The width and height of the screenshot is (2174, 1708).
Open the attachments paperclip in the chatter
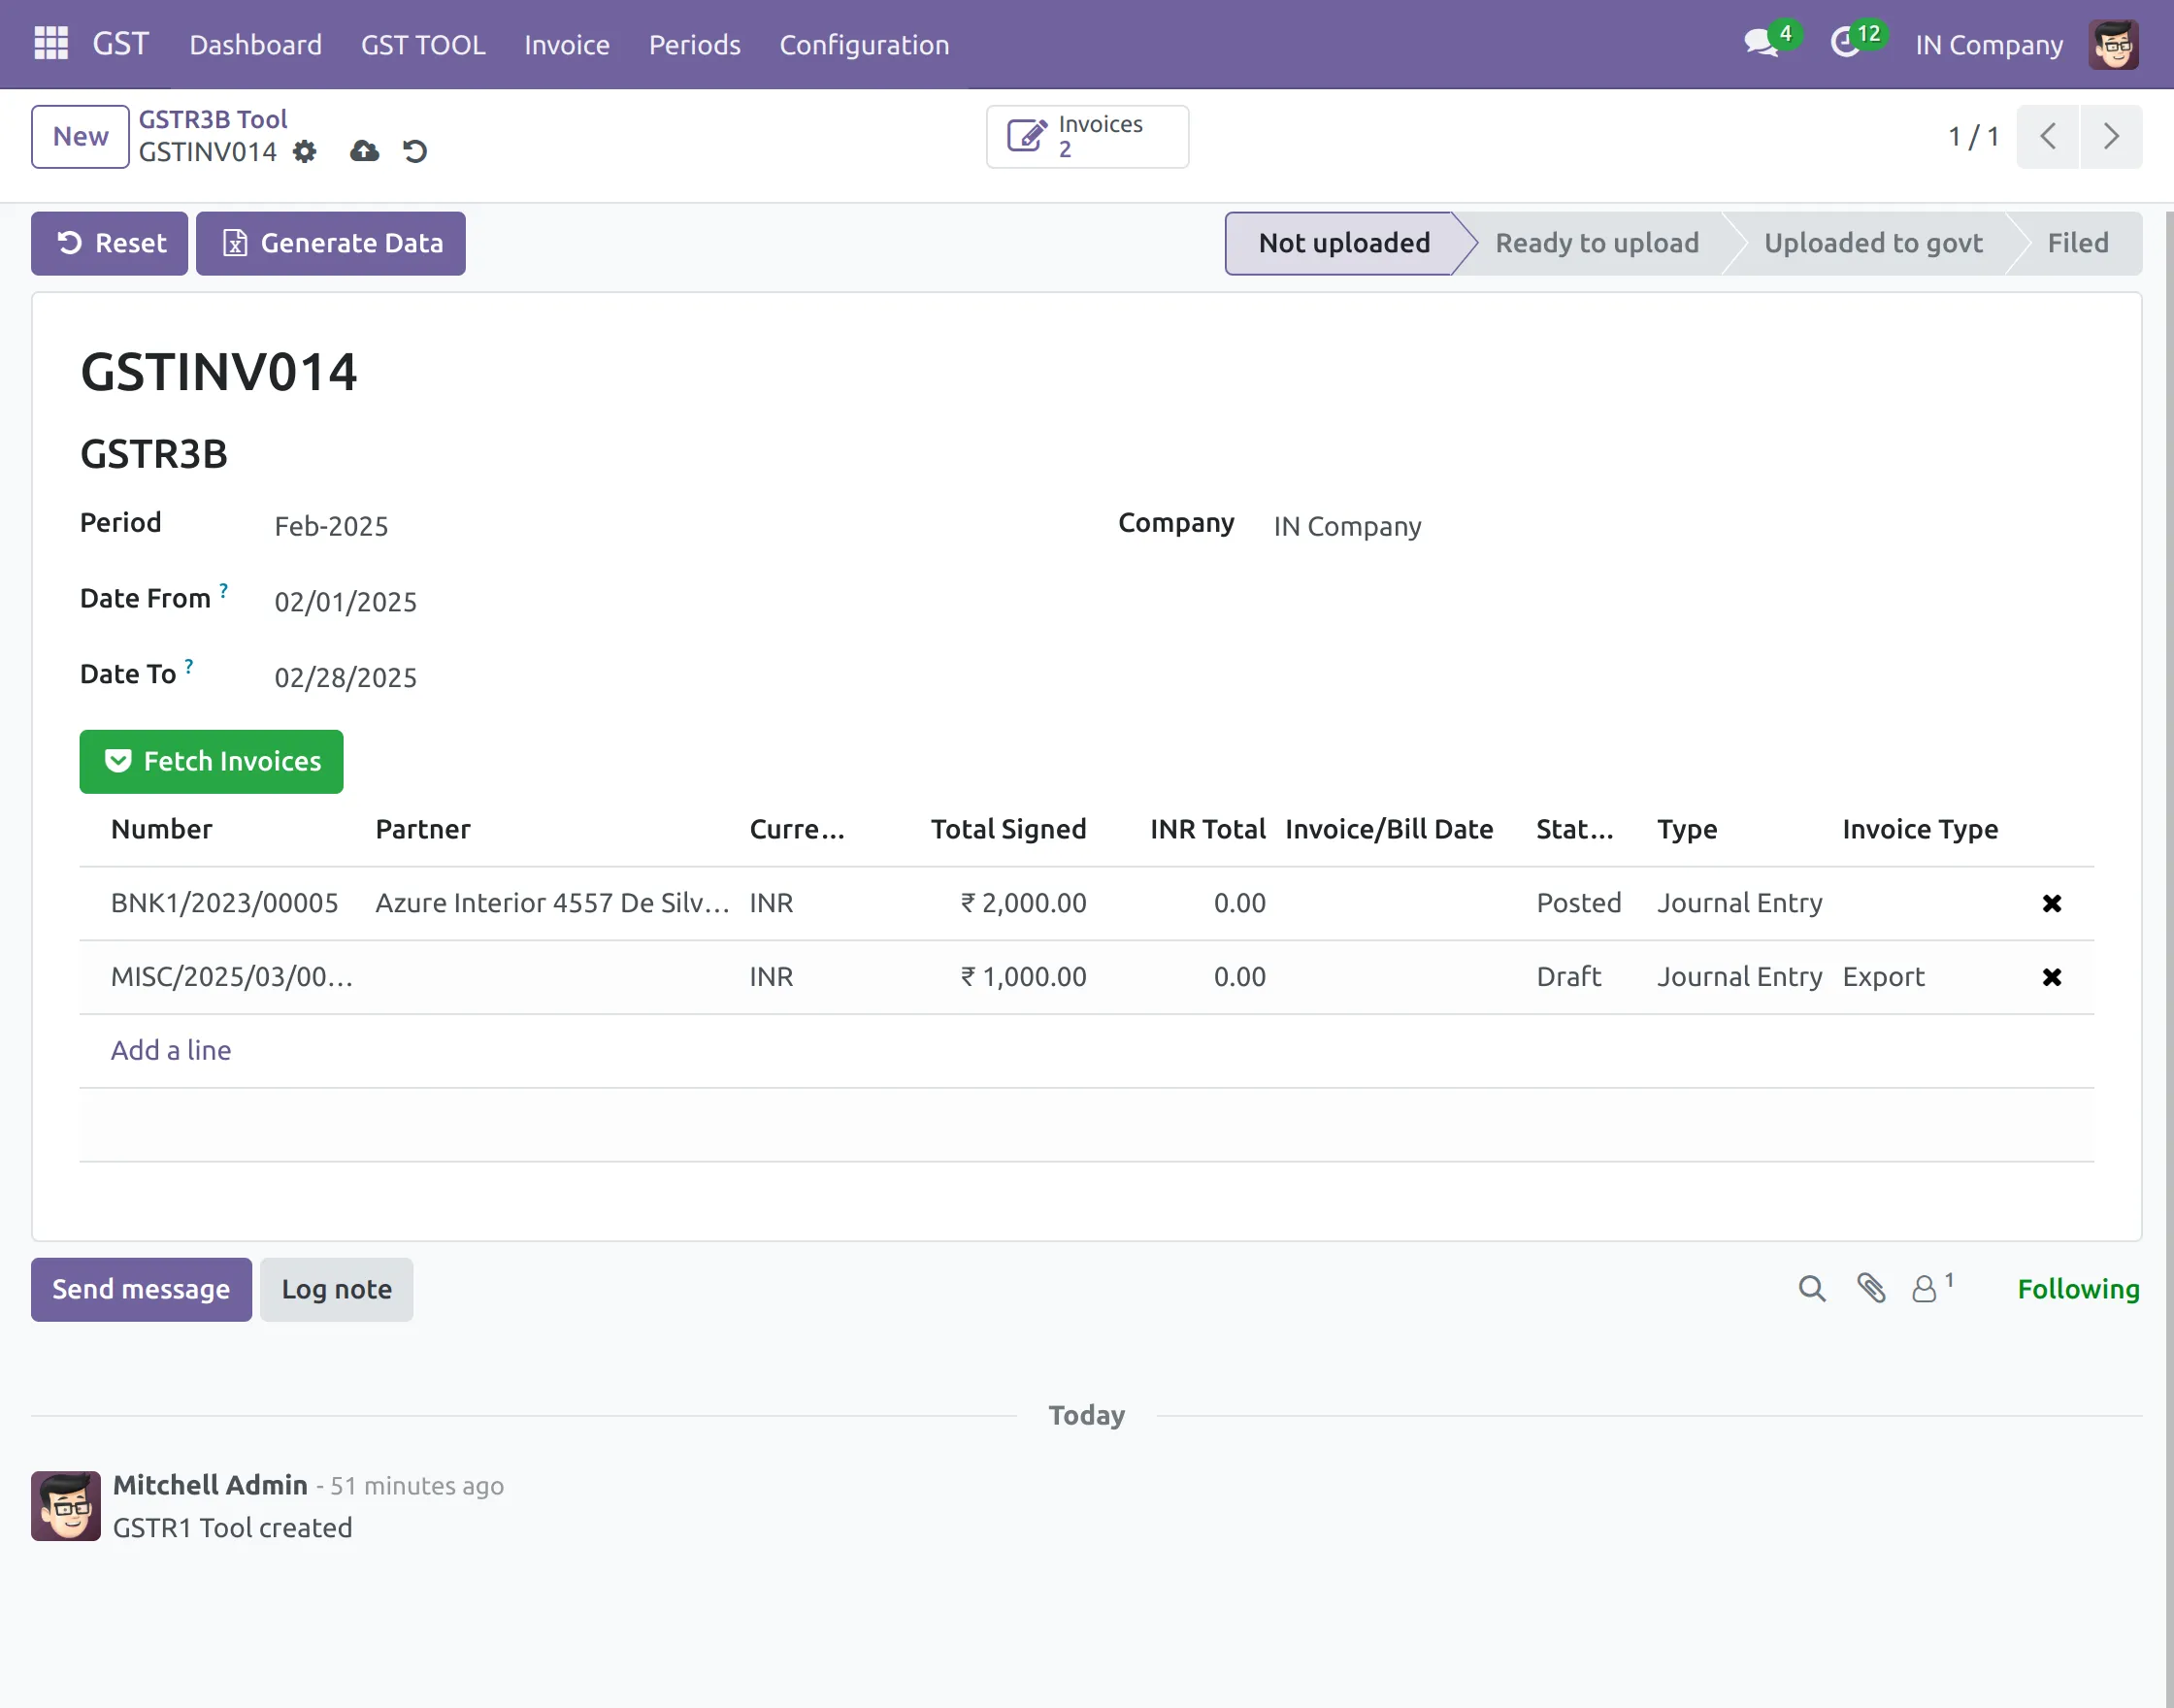point(1872,1289)
